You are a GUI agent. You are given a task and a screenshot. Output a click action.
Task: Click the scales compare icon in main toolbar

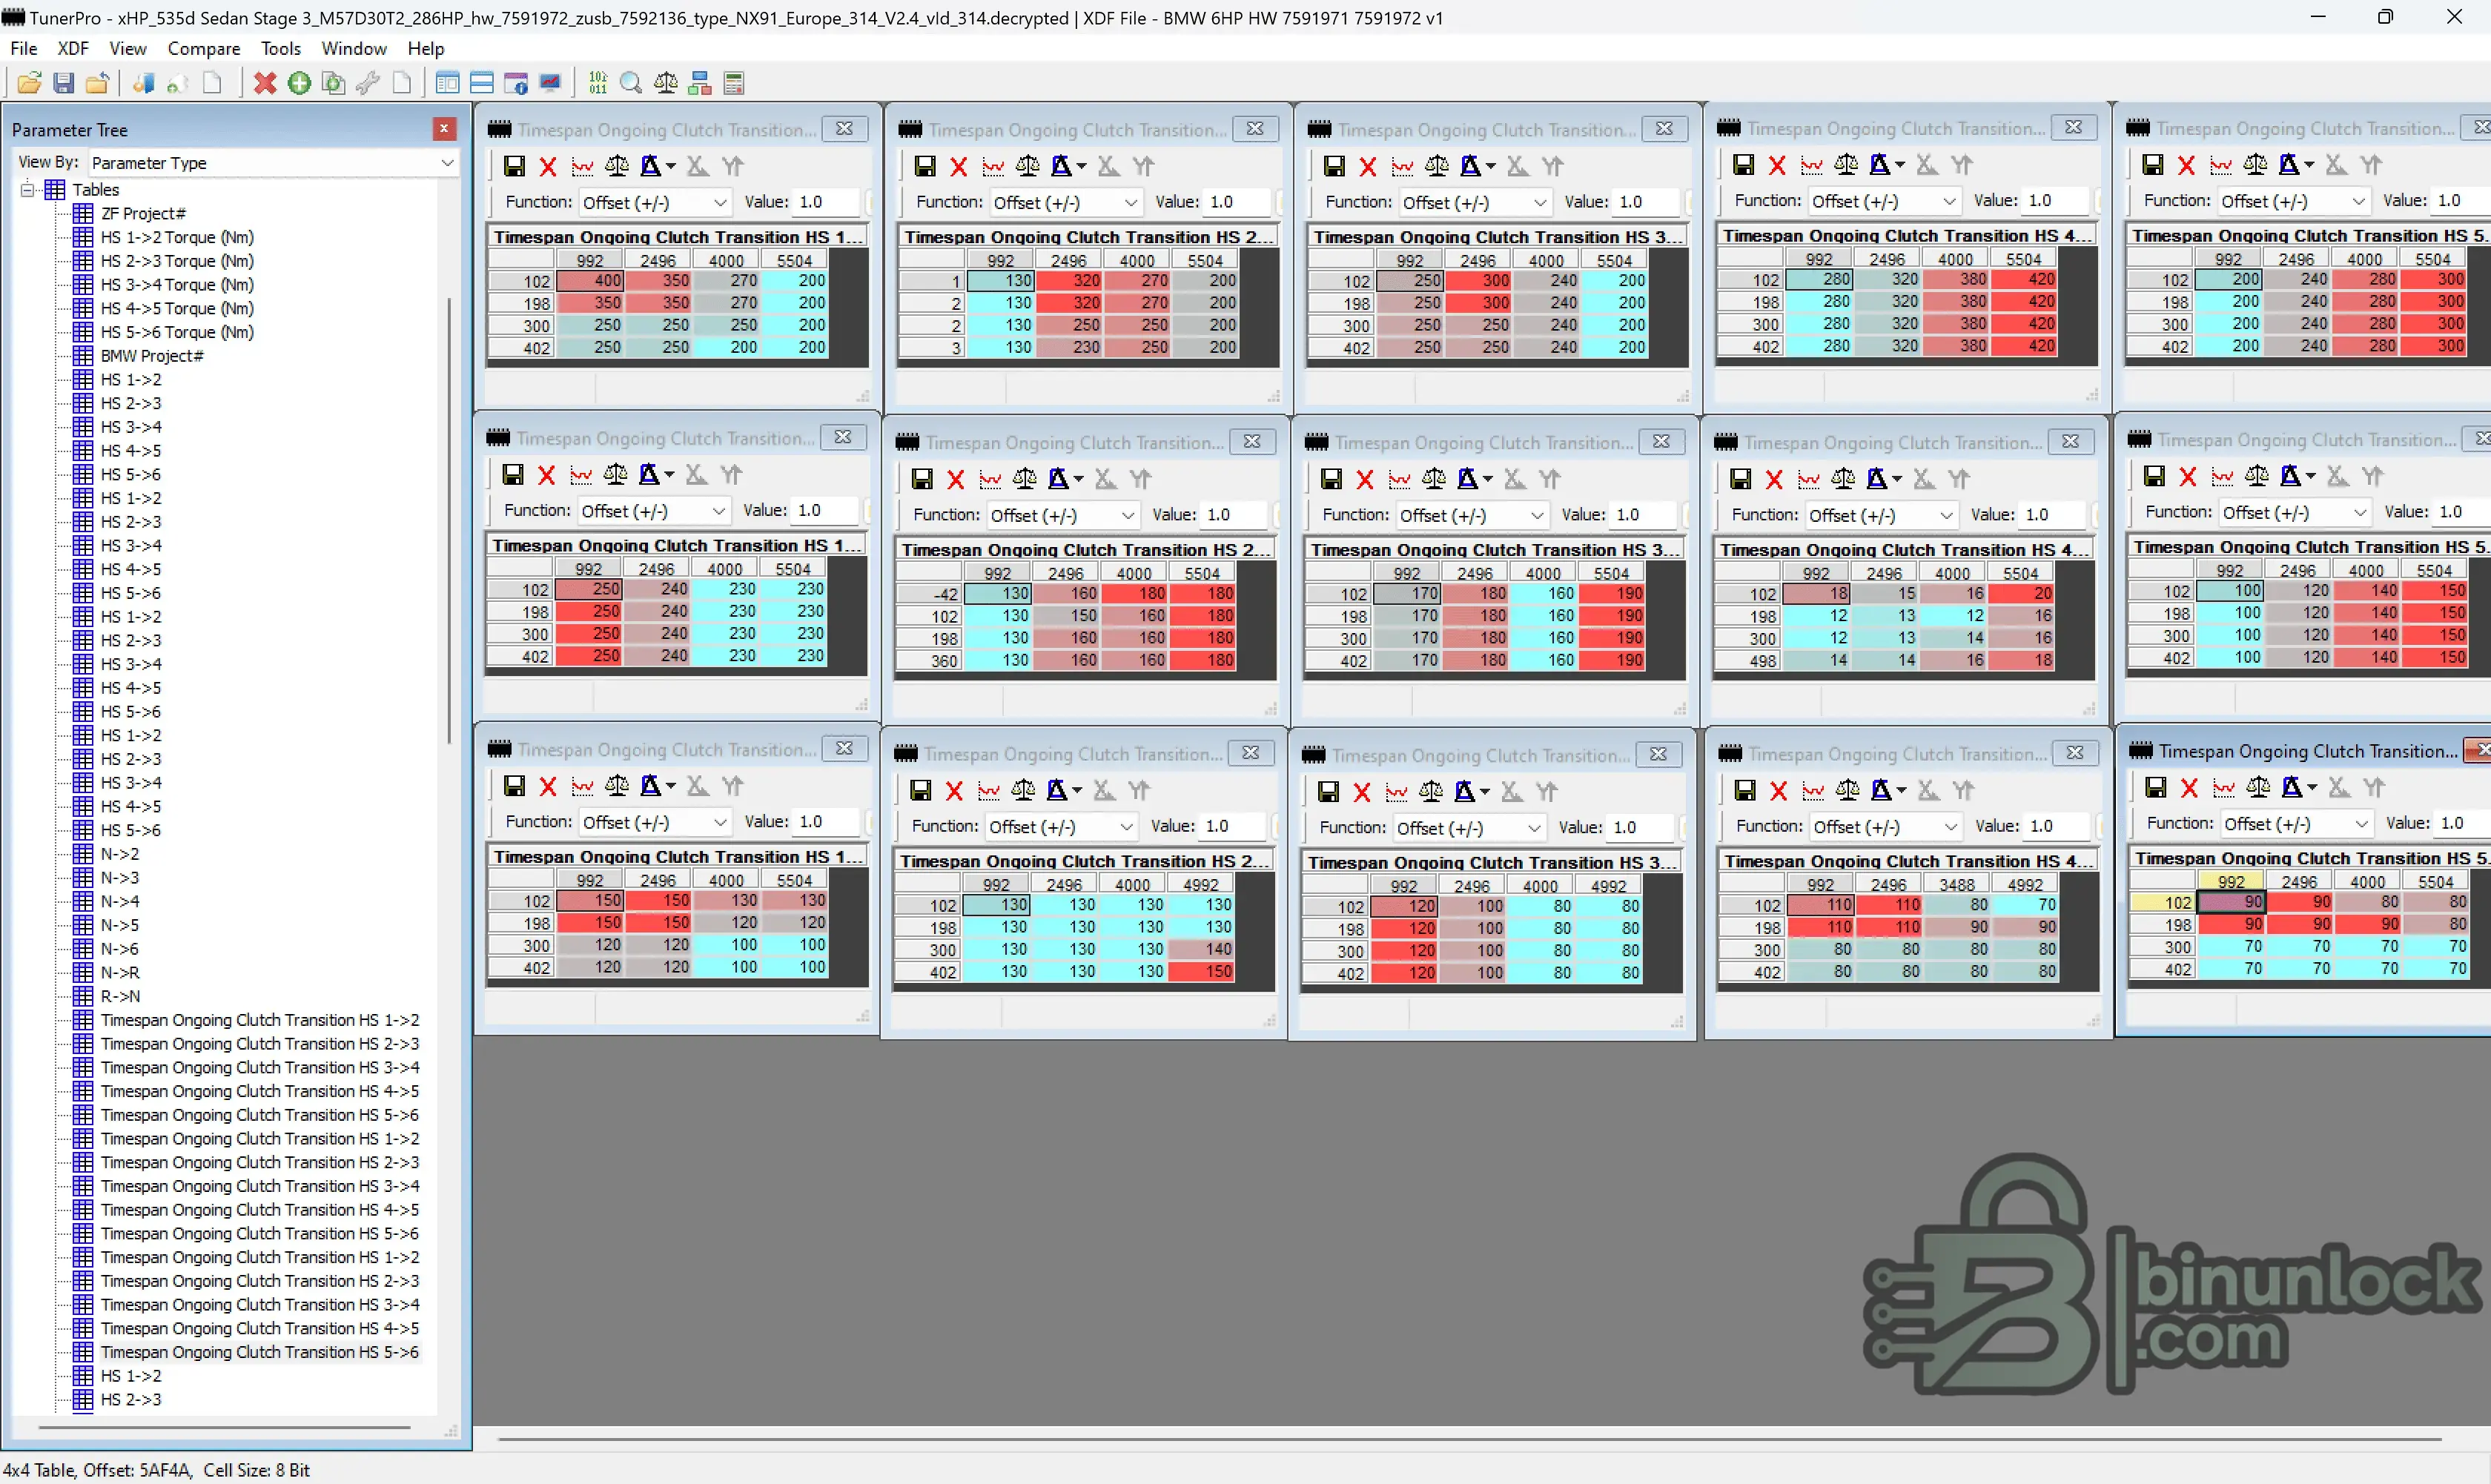point(665,83)
